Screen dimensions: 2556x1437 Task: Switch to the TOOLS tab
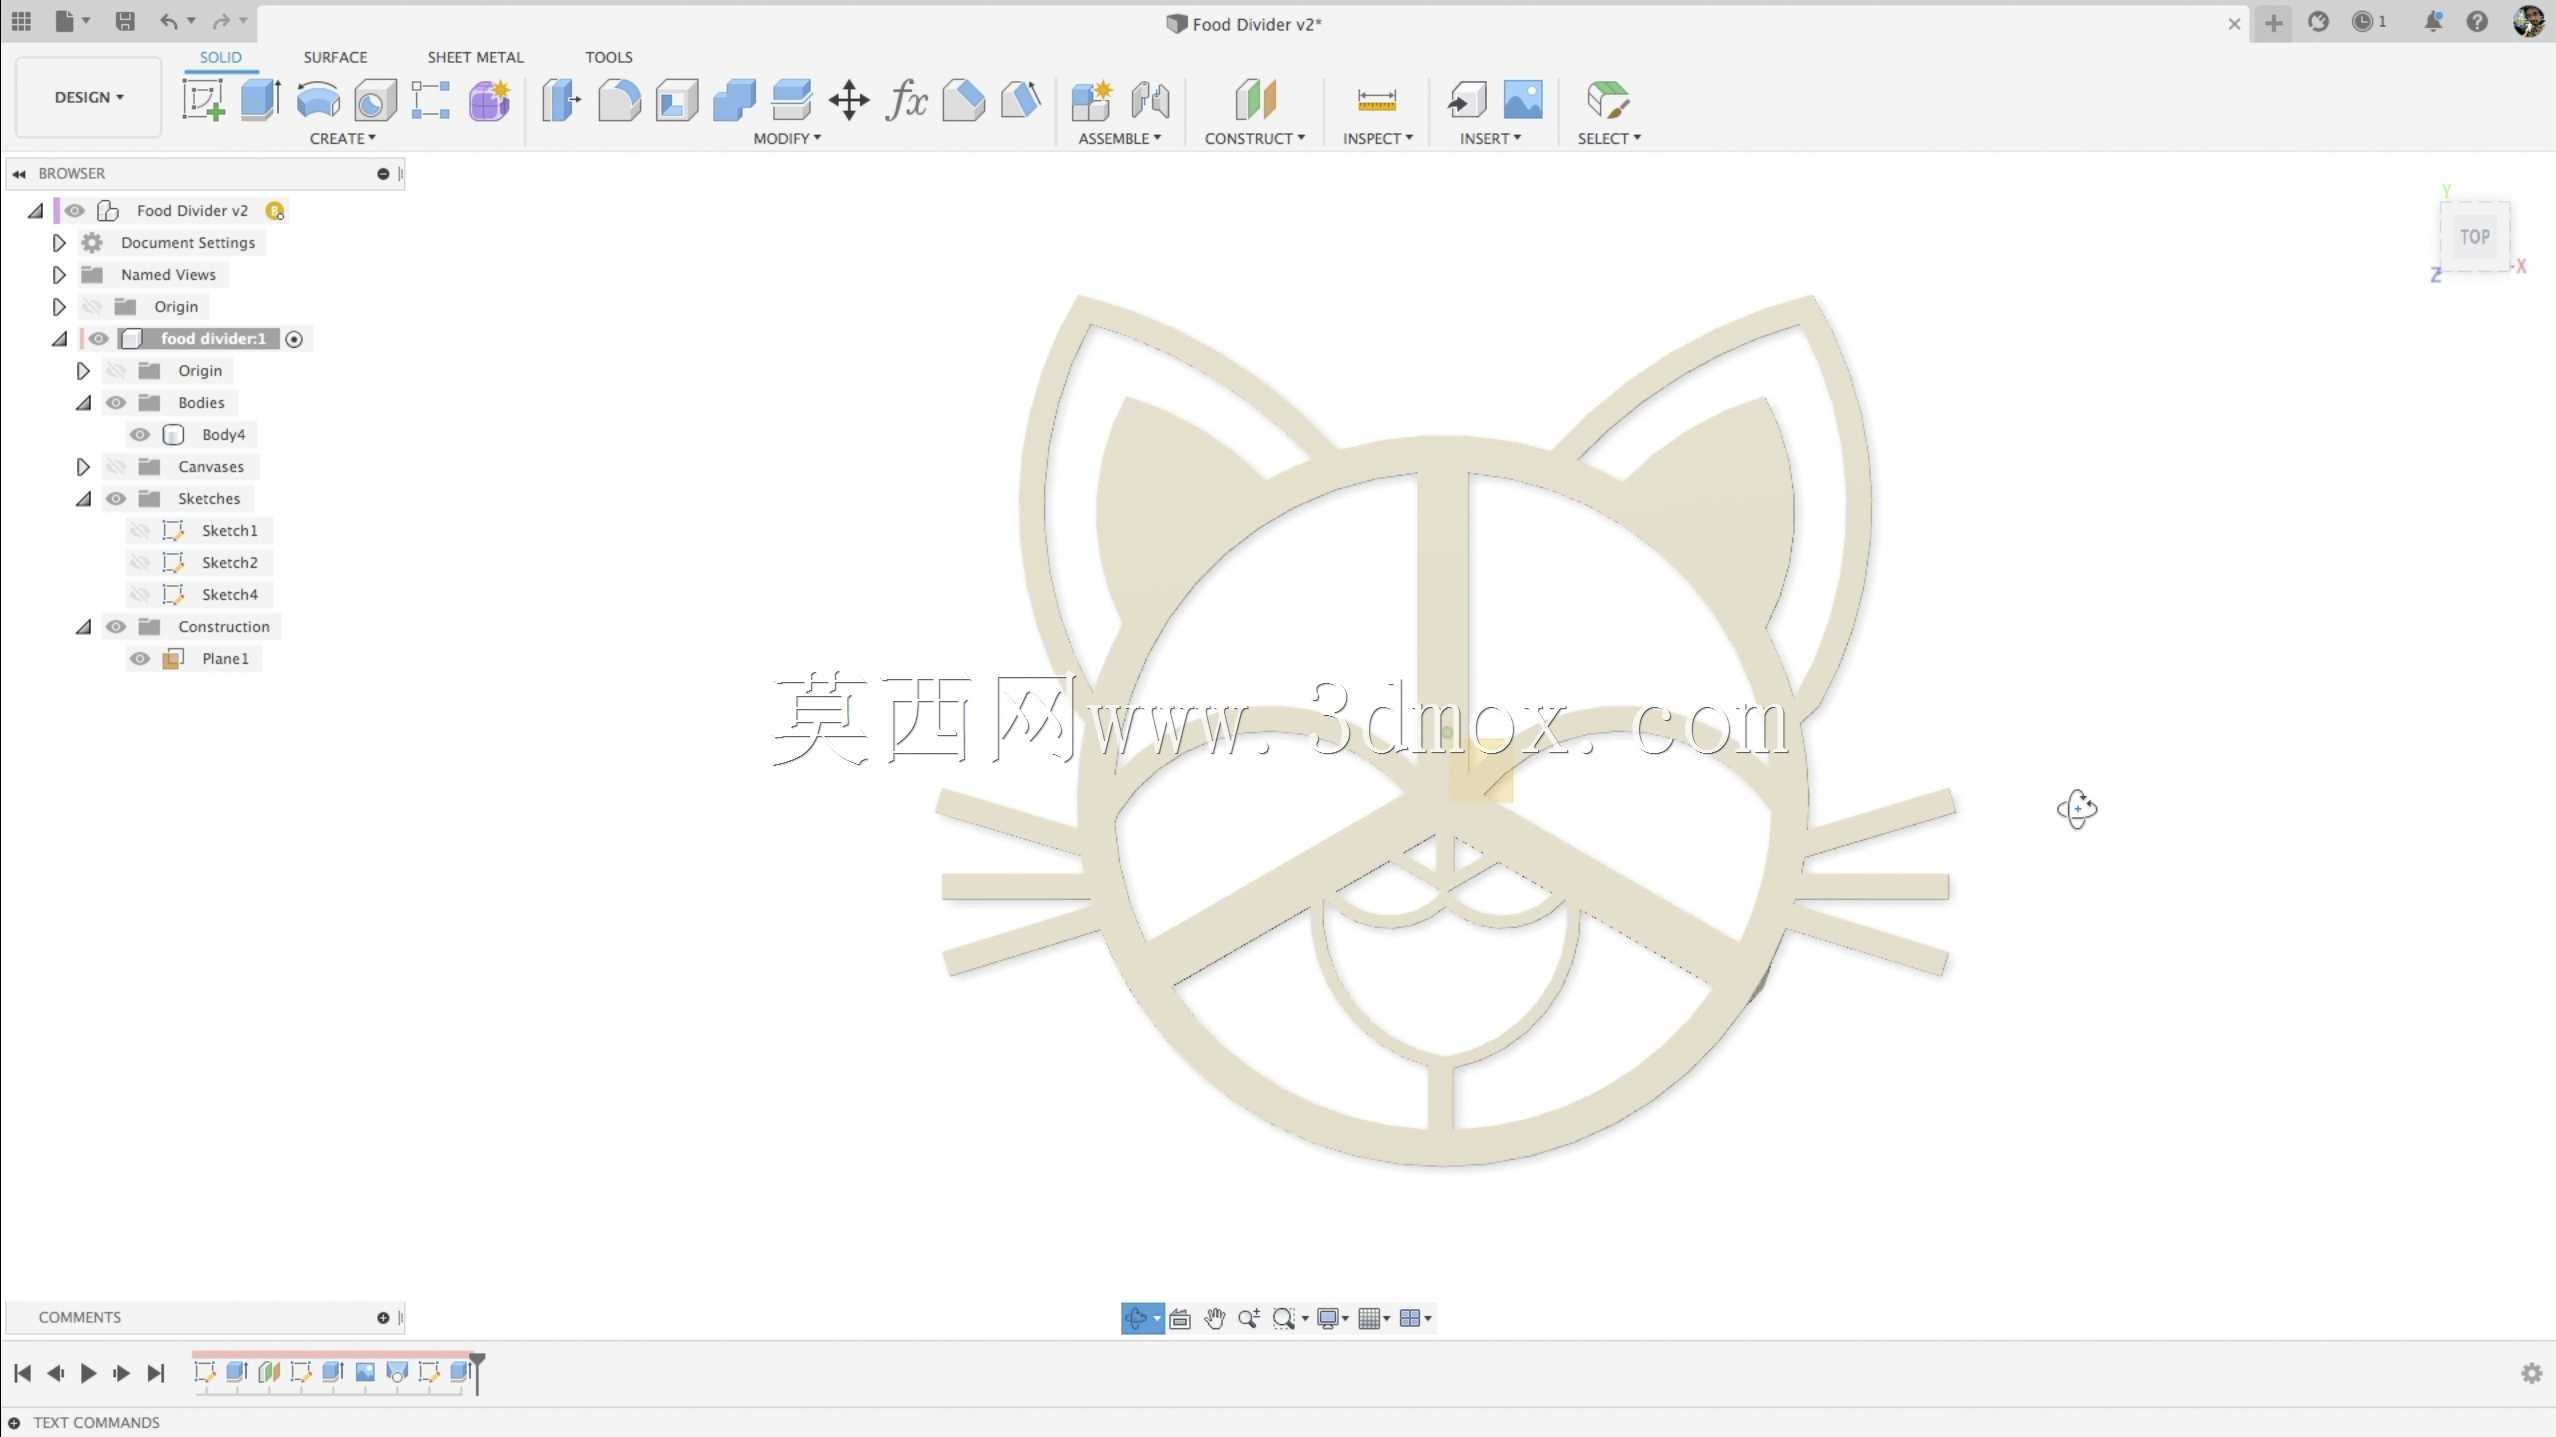tap(609, 57)
